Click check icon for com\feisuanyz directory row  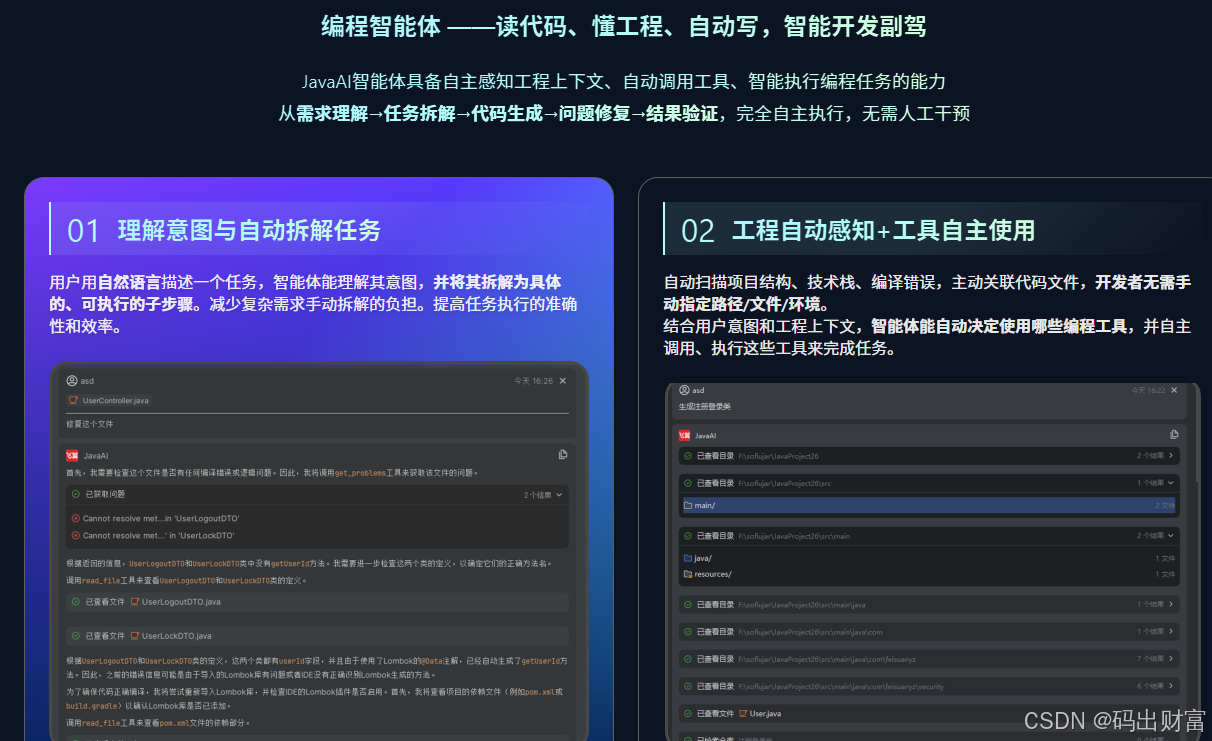(x=688, y=659)
